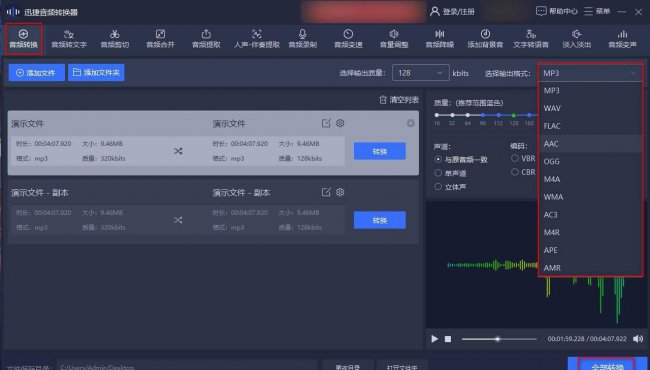Click 转换 button for 演示文件 - 副本

(x=380, y=220)
